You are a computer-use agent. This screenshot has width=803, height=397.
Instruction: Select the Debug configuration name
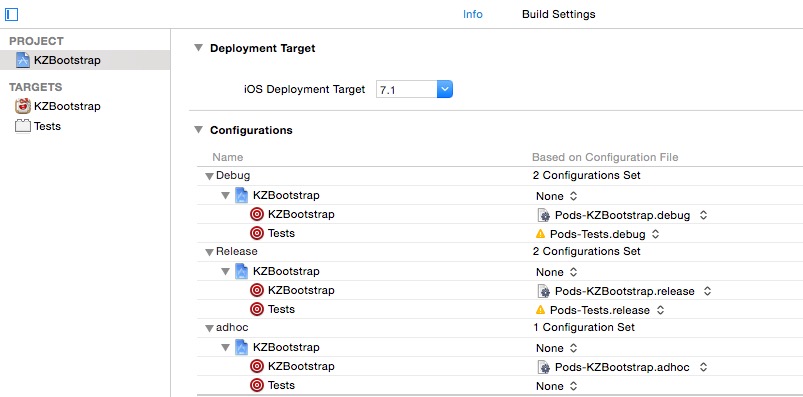pos(233,176)
